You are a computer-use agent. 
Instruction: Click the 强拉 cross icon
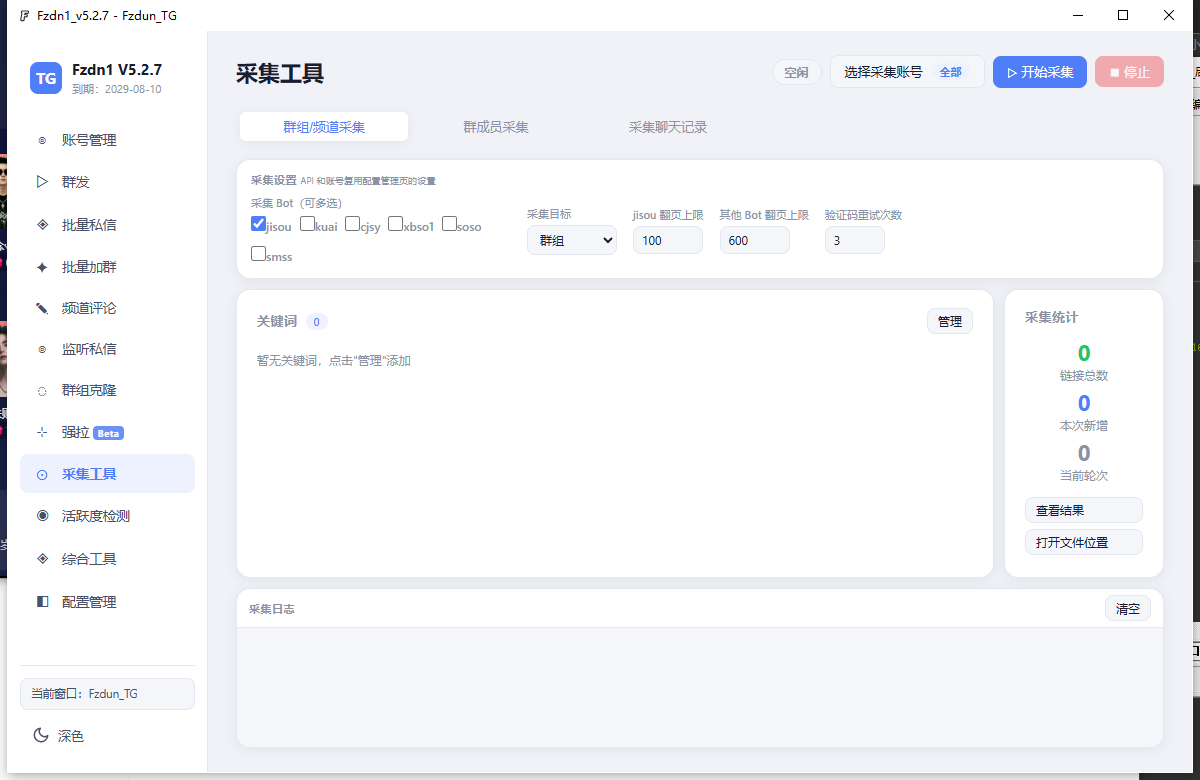pyautogui.click(x=42, y=432)
